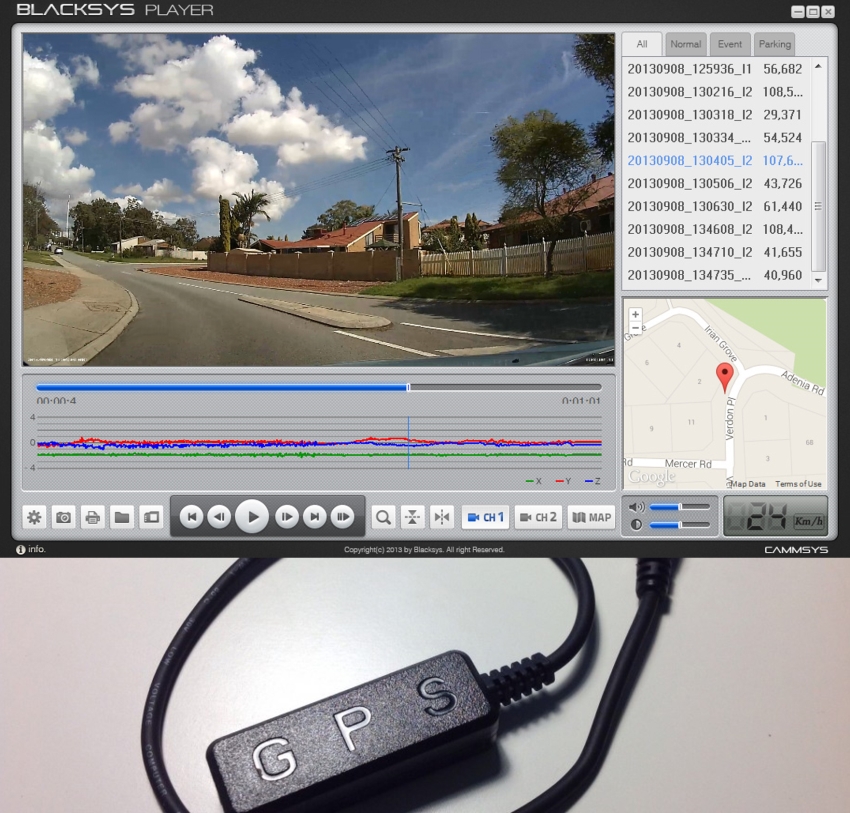Image resolution: width=850 pixels, height=813 pixels.
Task: Click the red map location pin
Action: tap(725, 378)
